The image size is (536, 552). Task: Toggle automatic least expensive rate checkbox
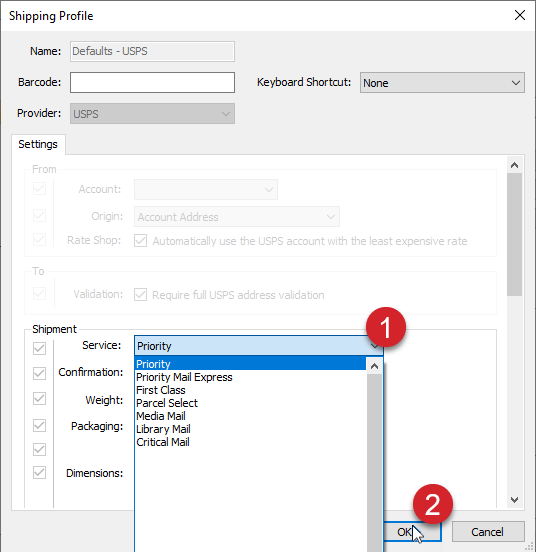click(x=140, y=241)
